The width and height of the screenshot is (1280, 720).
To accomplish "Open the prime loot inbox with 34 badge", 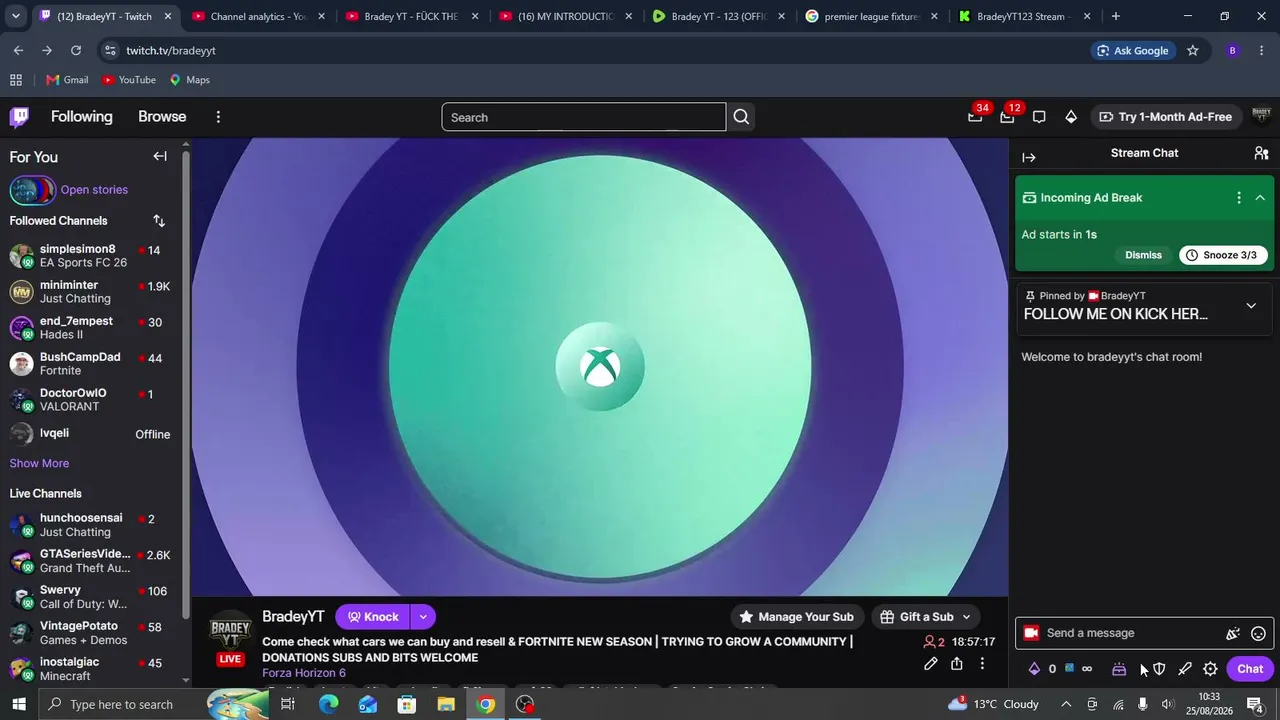I will coord(975,117).
